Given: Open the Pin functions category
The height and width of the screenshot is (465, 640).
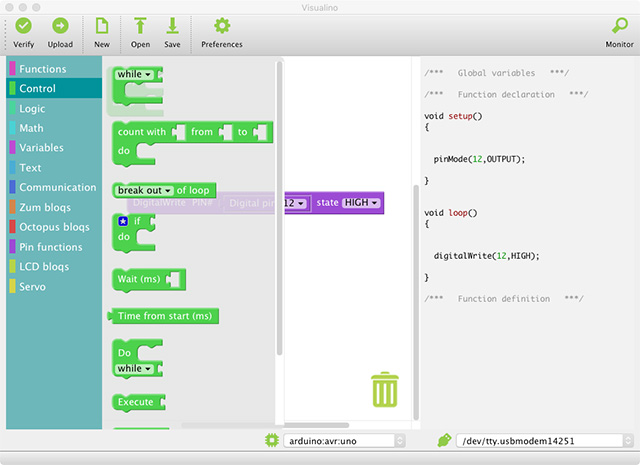Looking at the screenshot, I should pyautogui.click(x=50, y=247).
